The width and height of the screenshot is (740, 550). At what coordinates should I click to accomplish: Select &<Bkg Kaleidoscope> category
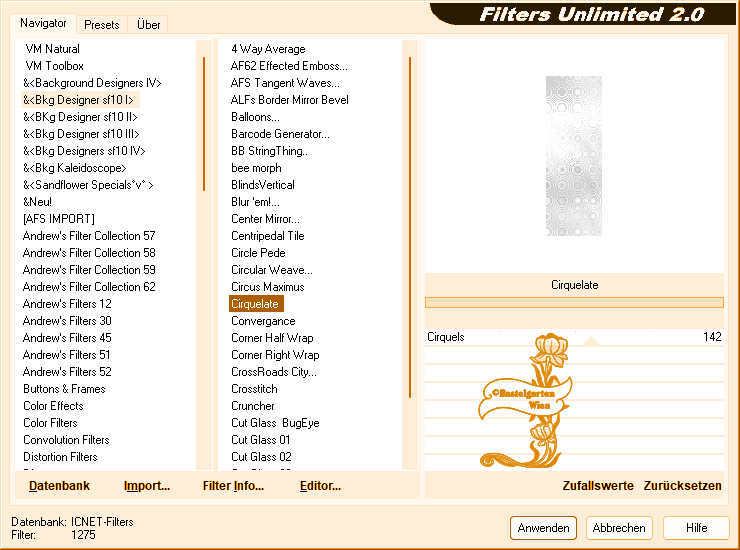tap(75, 168)
